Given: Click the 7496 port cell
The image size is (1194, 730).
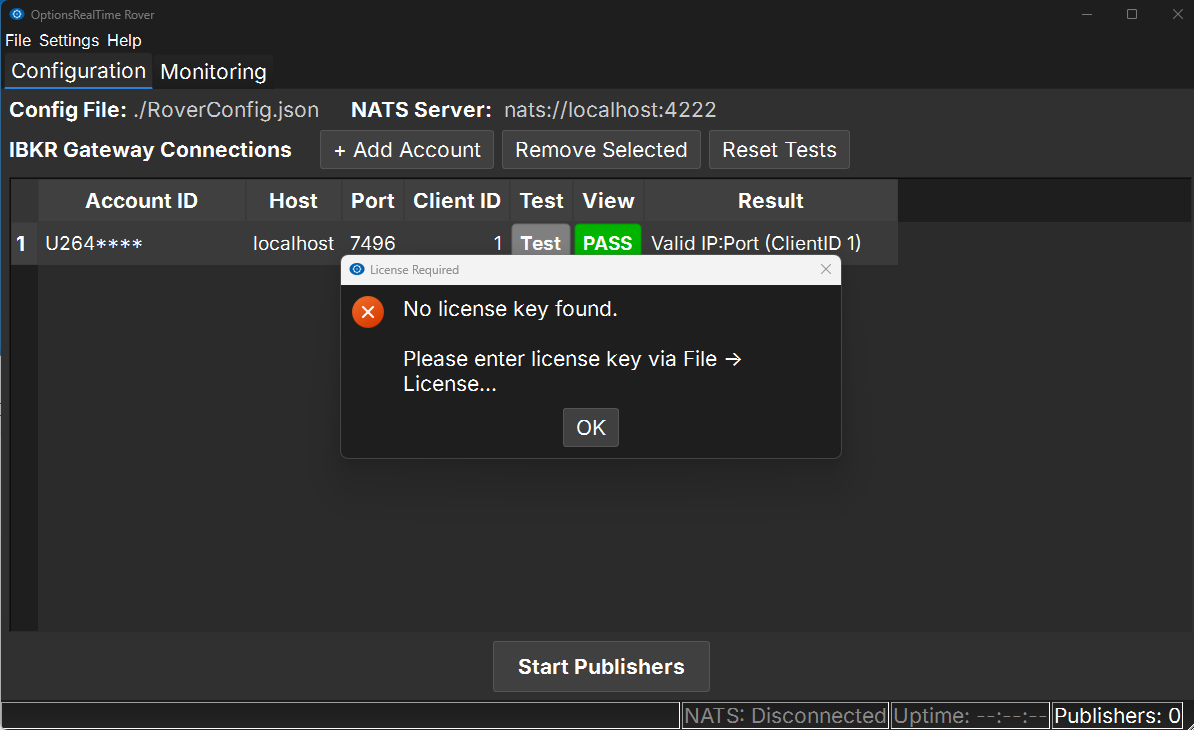Looking at the screenshot, I should (x=373, y=243).
